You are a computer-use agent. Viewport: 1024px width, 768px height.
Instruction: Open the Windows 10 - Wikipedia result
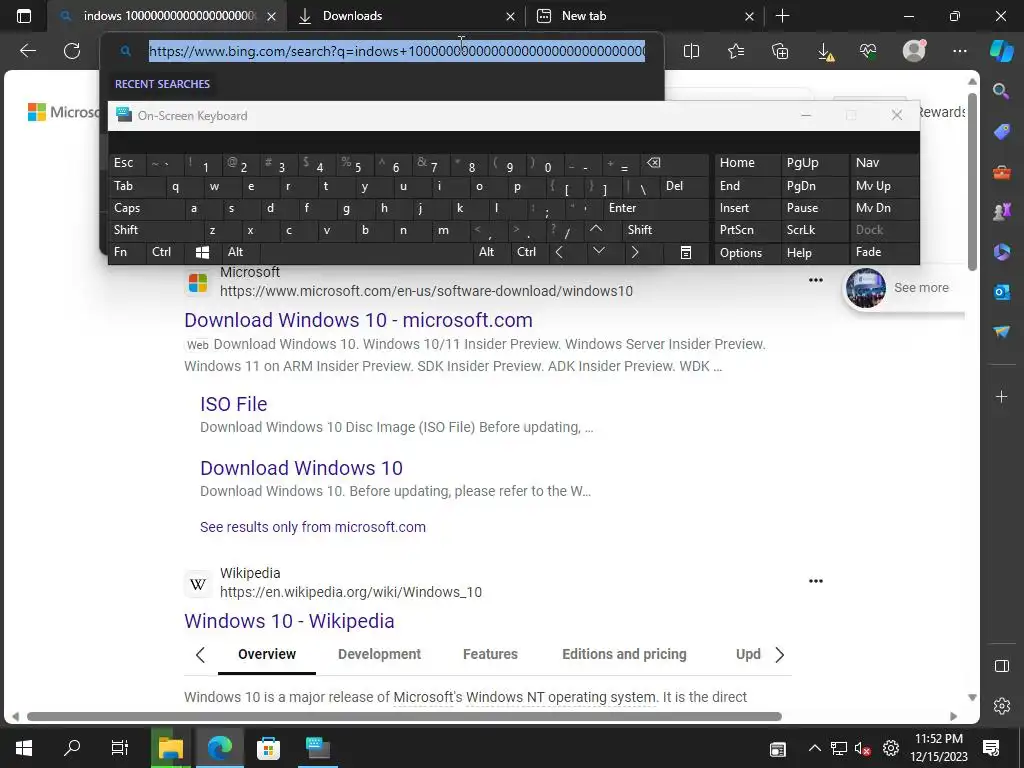pyautogui.click(x=289, y=621)
